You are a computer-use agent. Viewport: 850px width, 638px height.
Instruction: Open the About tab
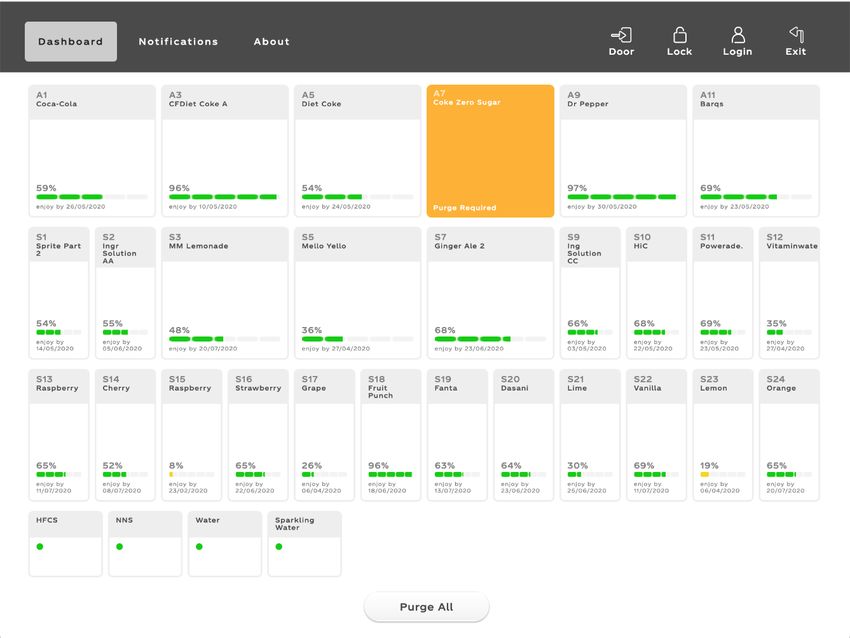[272, 41]
